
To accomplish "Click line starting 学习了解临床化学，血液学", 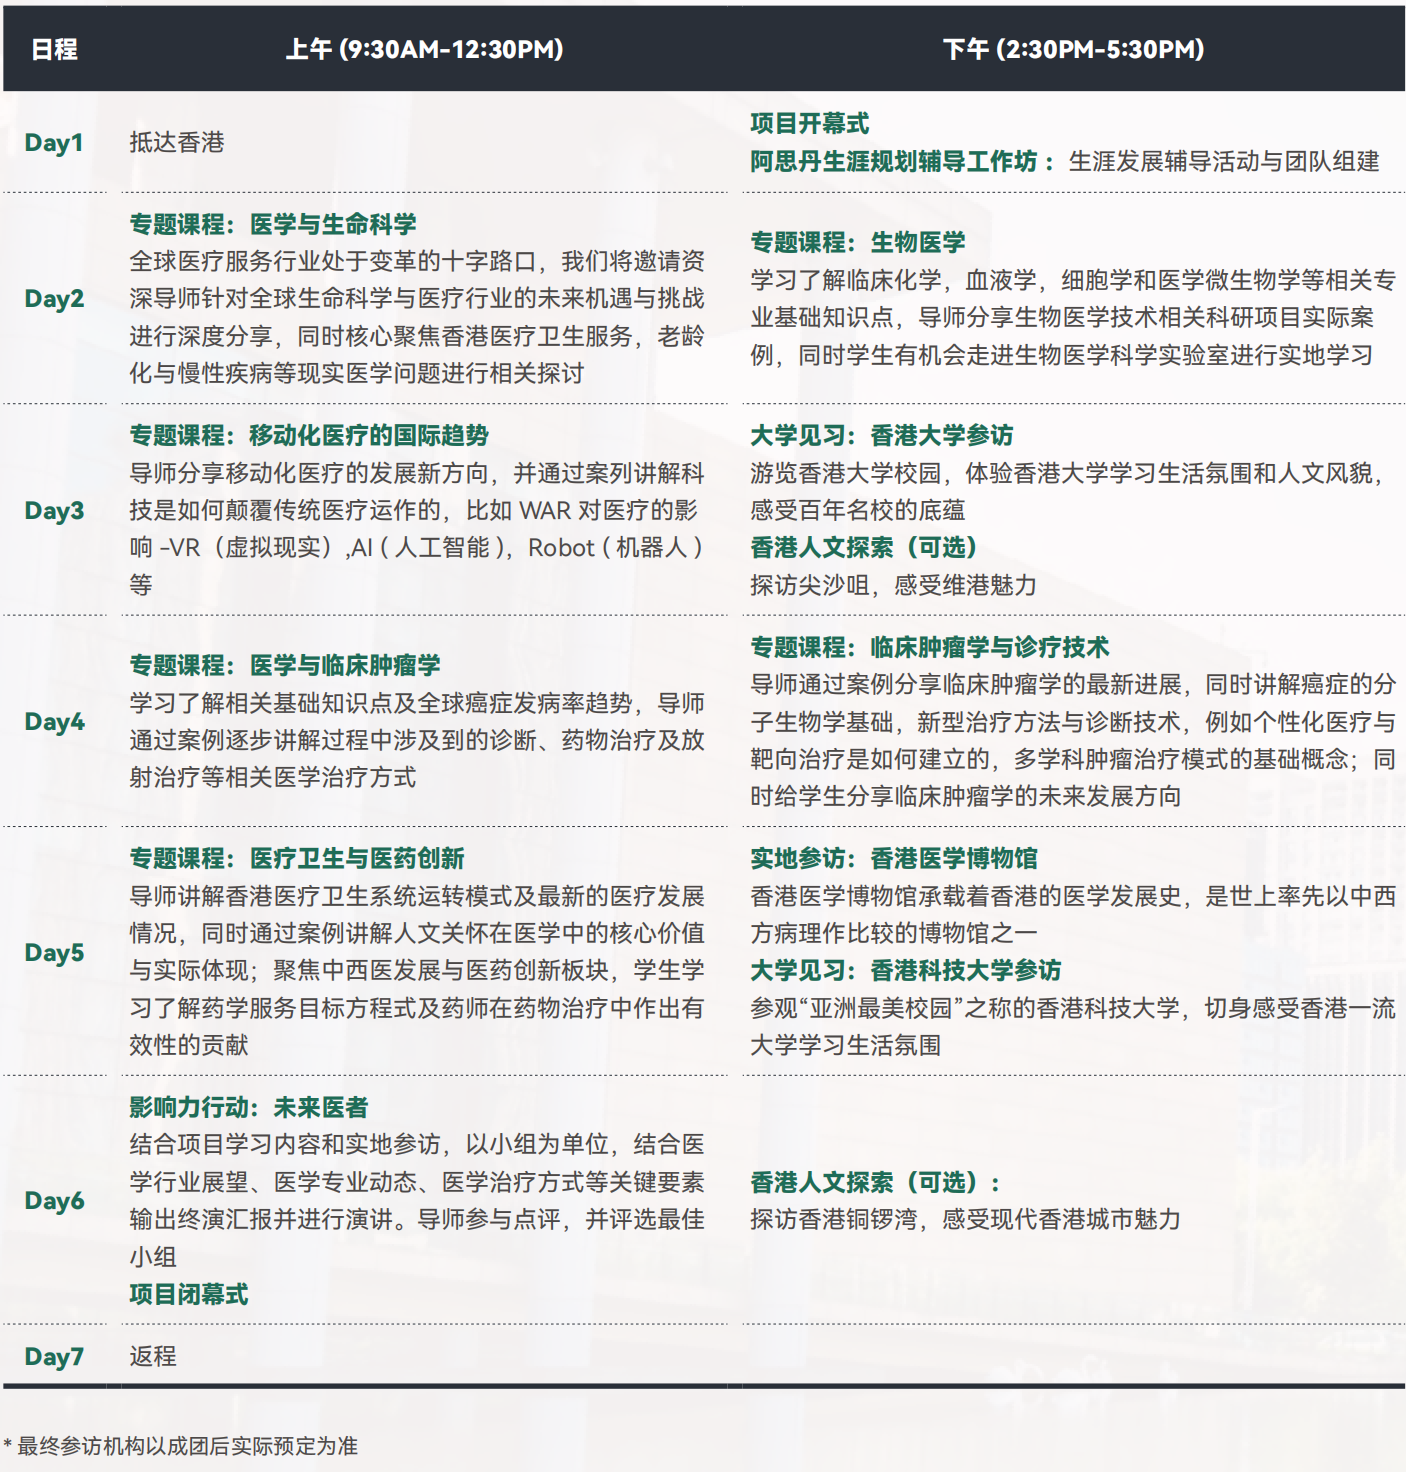I will tap(1073, 280).
